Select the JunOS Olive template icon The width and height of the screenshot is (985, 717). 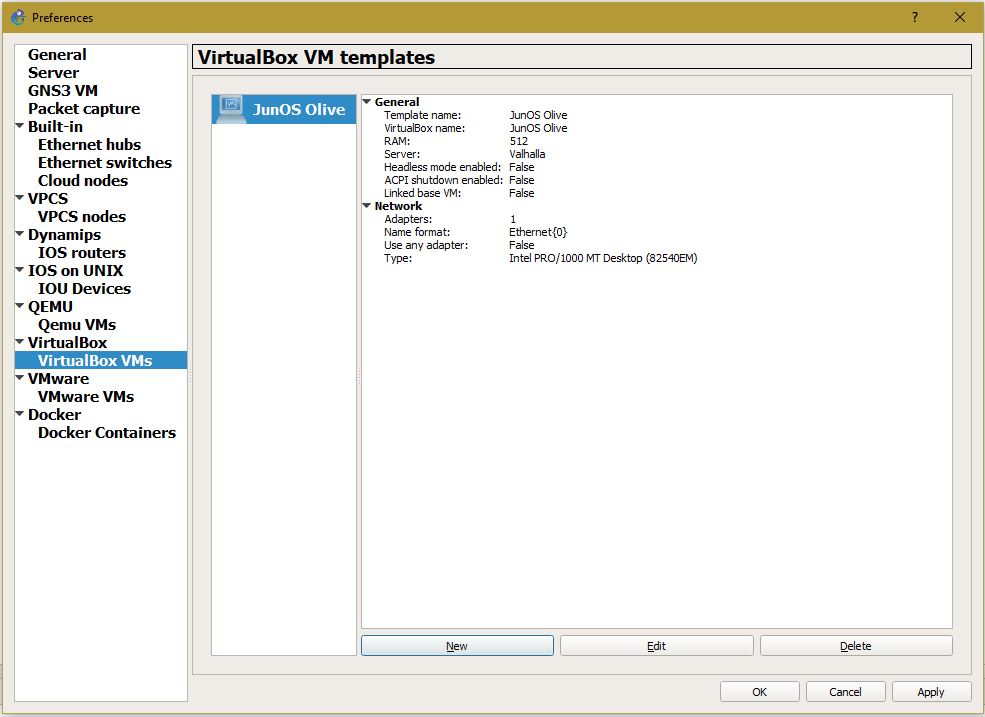[229, 109]
